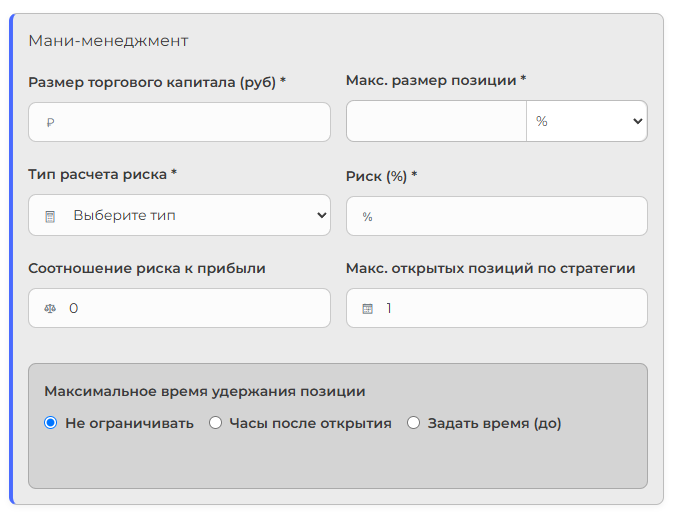The height and width of the screenshot is (515, 677).
Task: Focus the Макс. открытых позиций по стратегии input
Action: point(497,308)
